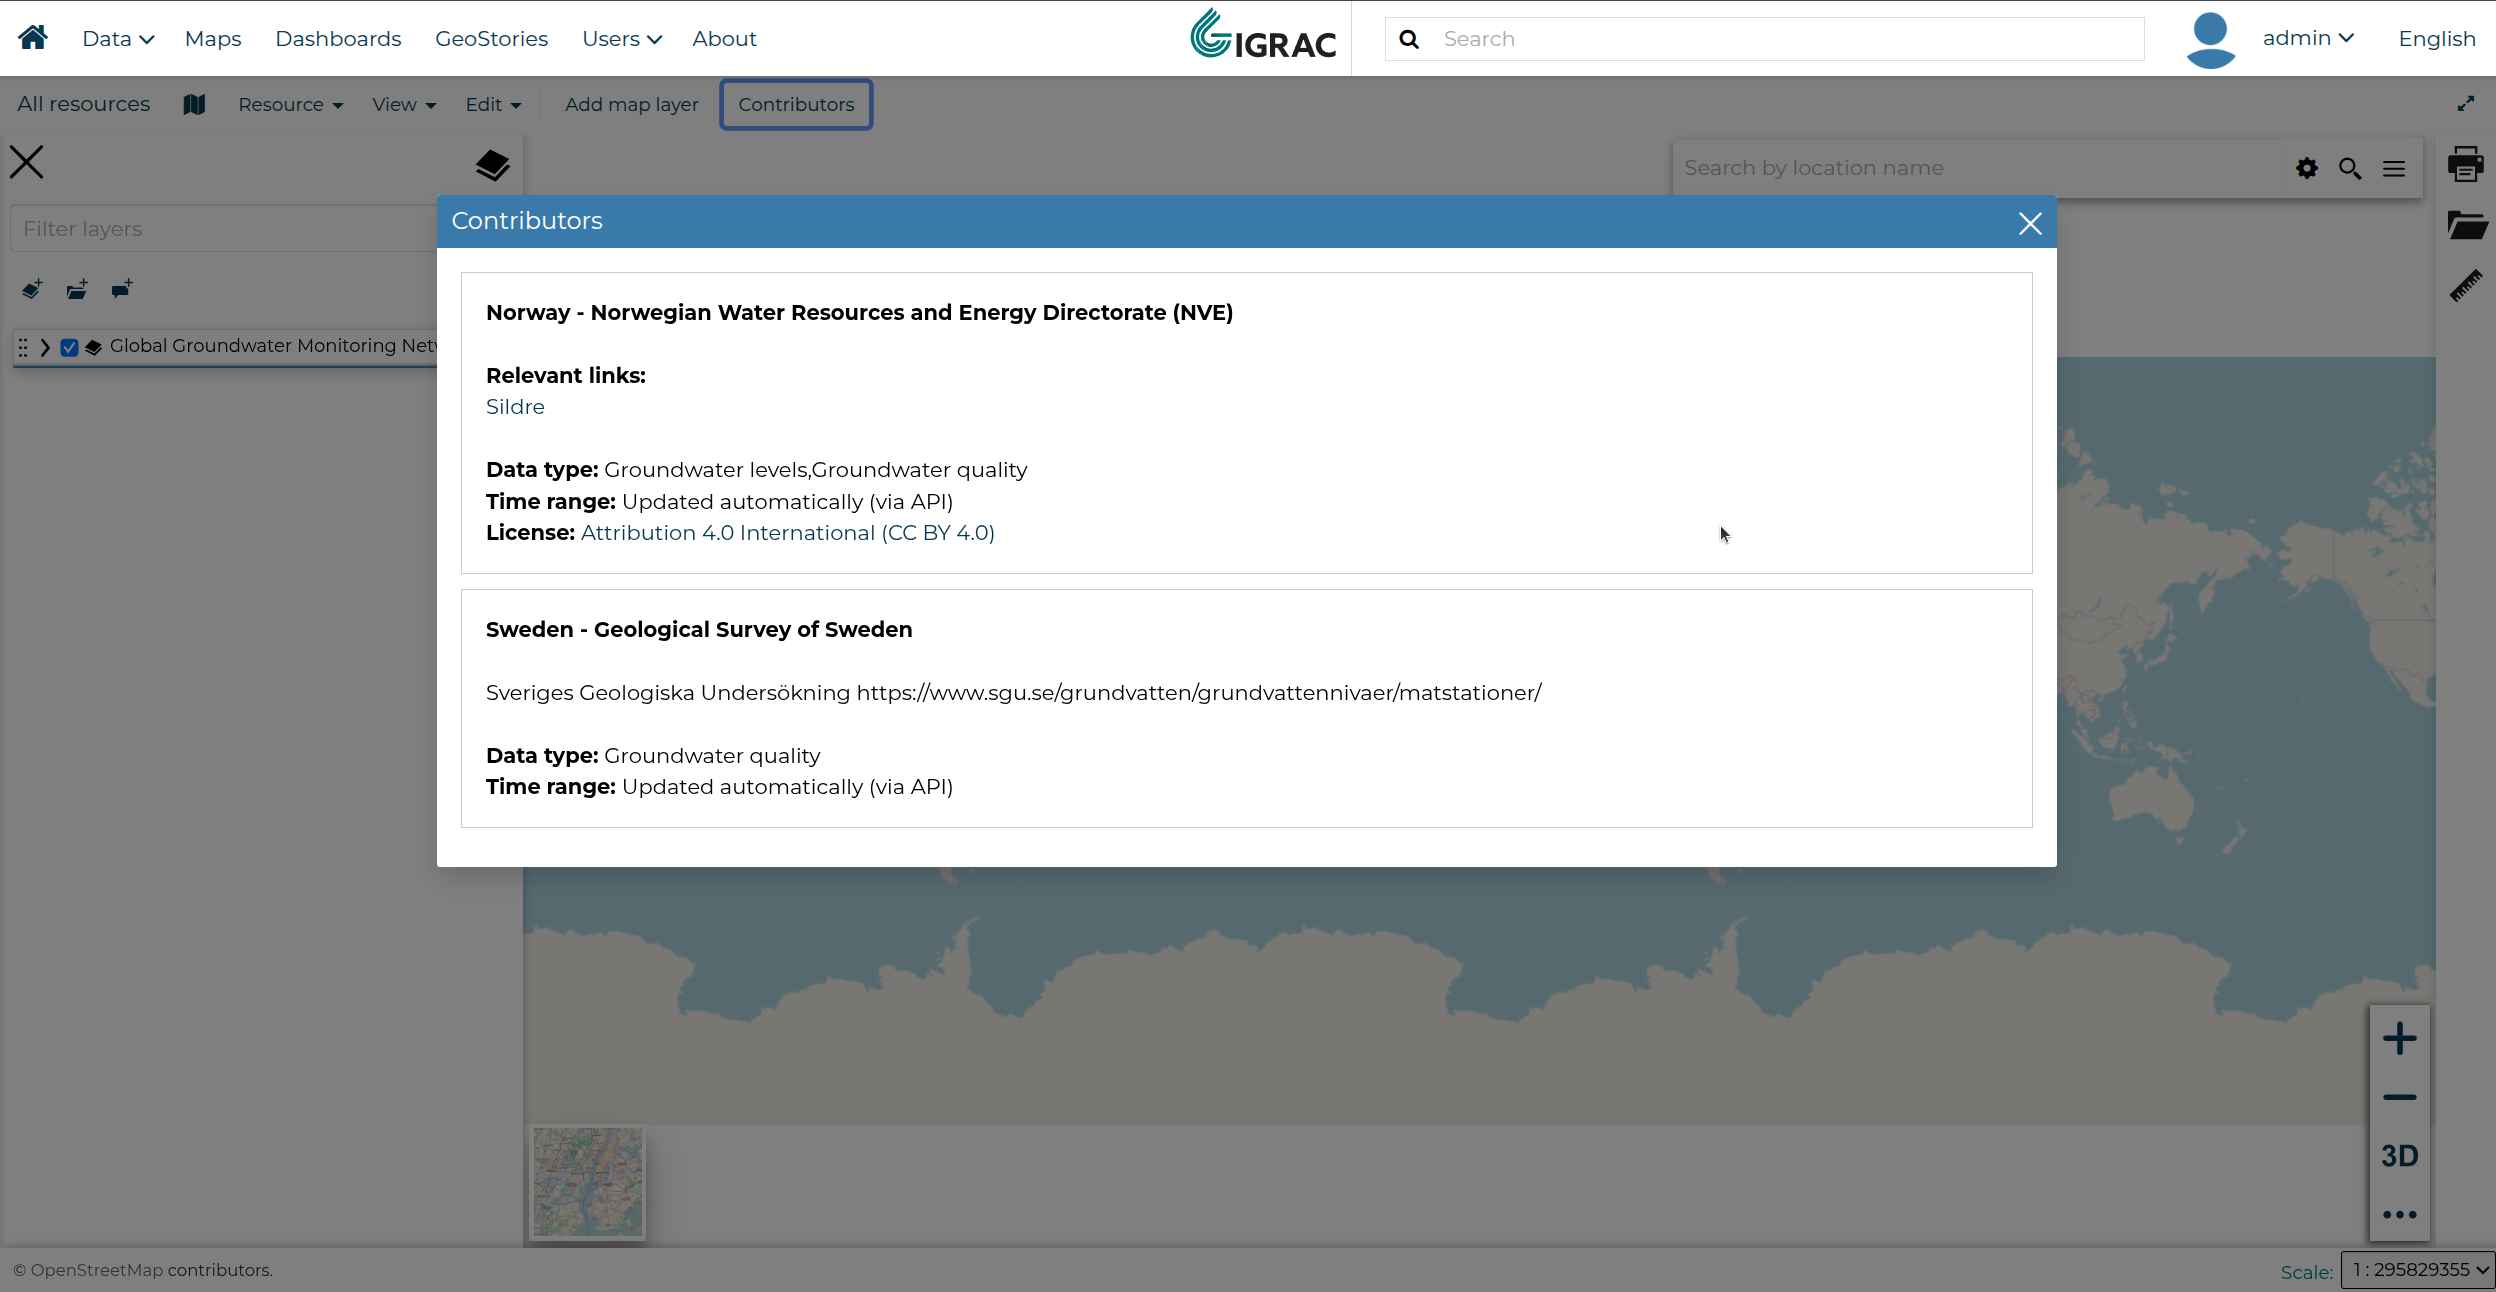Focus the Search by location name field

point(1980,168)
